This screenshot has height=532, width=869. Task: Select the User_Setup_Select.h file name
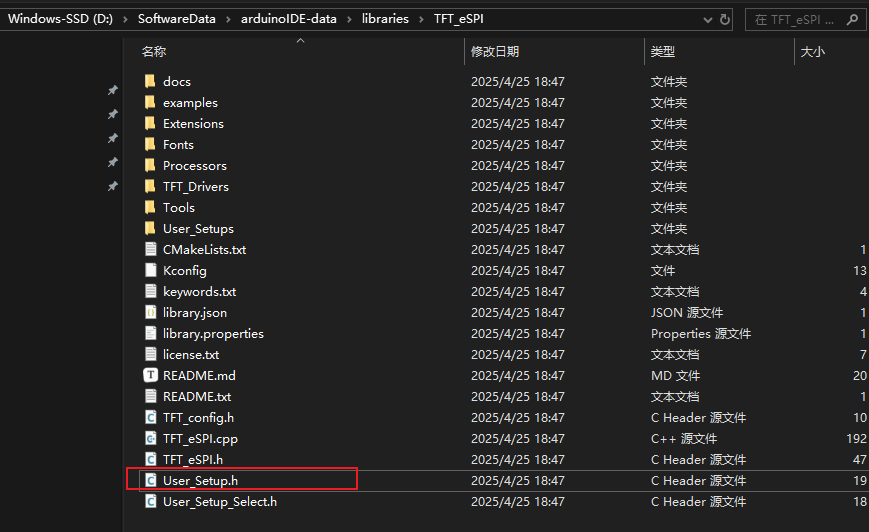tap(219, 501)
